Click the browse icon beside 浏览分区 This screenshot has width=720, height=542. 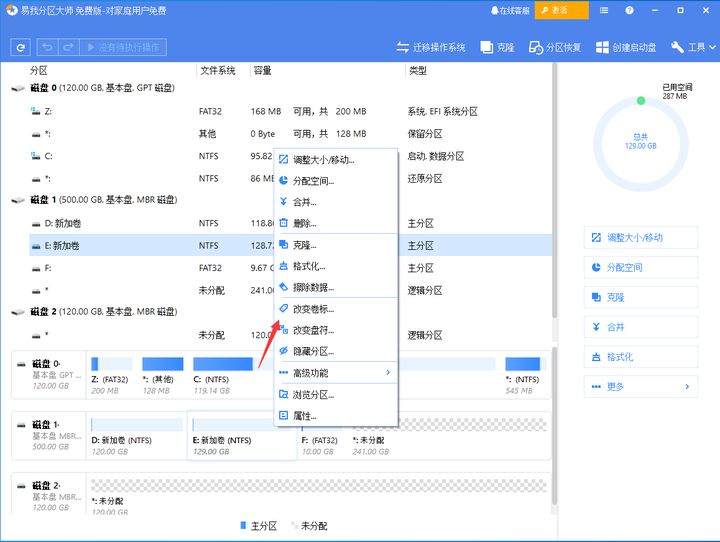[284, 394]
